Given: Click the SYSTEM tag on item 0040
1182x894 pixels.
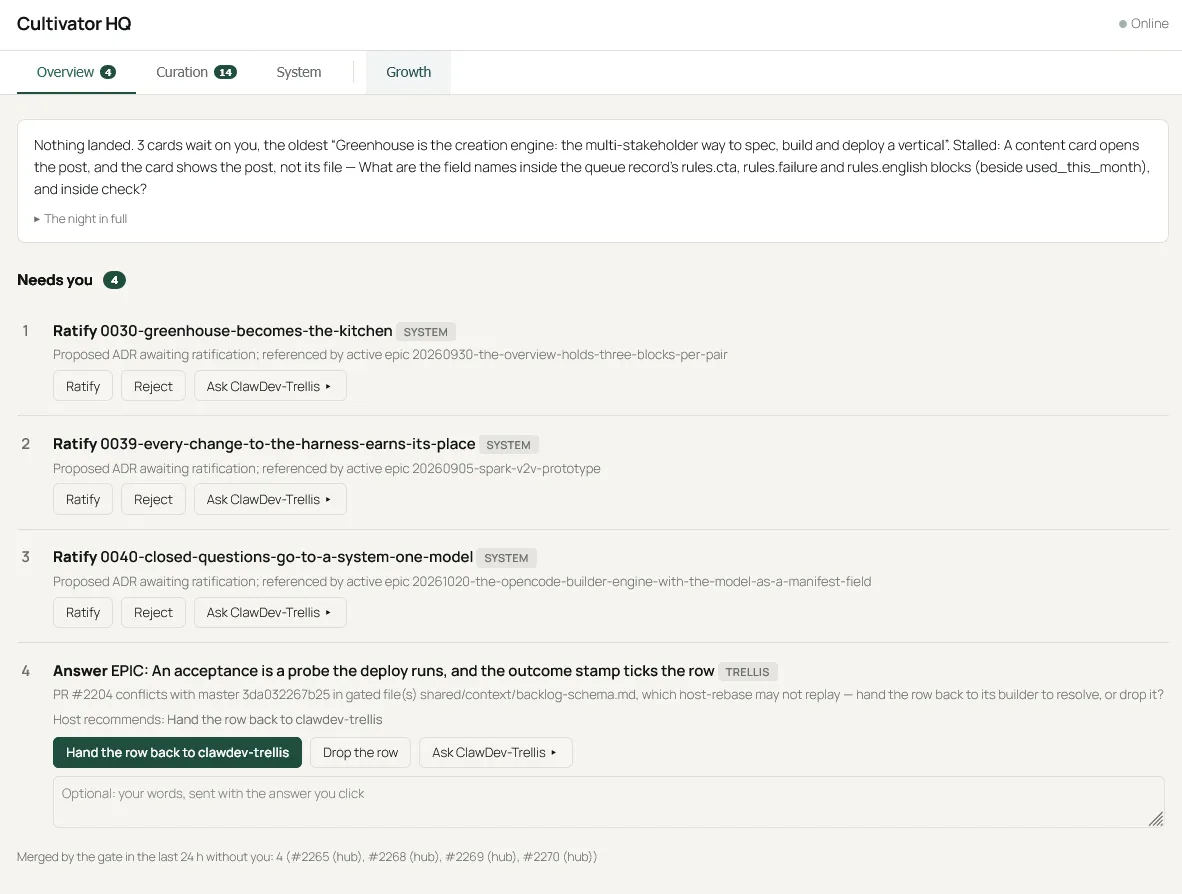Looking at the screenshot, I should tap(506, 558).
